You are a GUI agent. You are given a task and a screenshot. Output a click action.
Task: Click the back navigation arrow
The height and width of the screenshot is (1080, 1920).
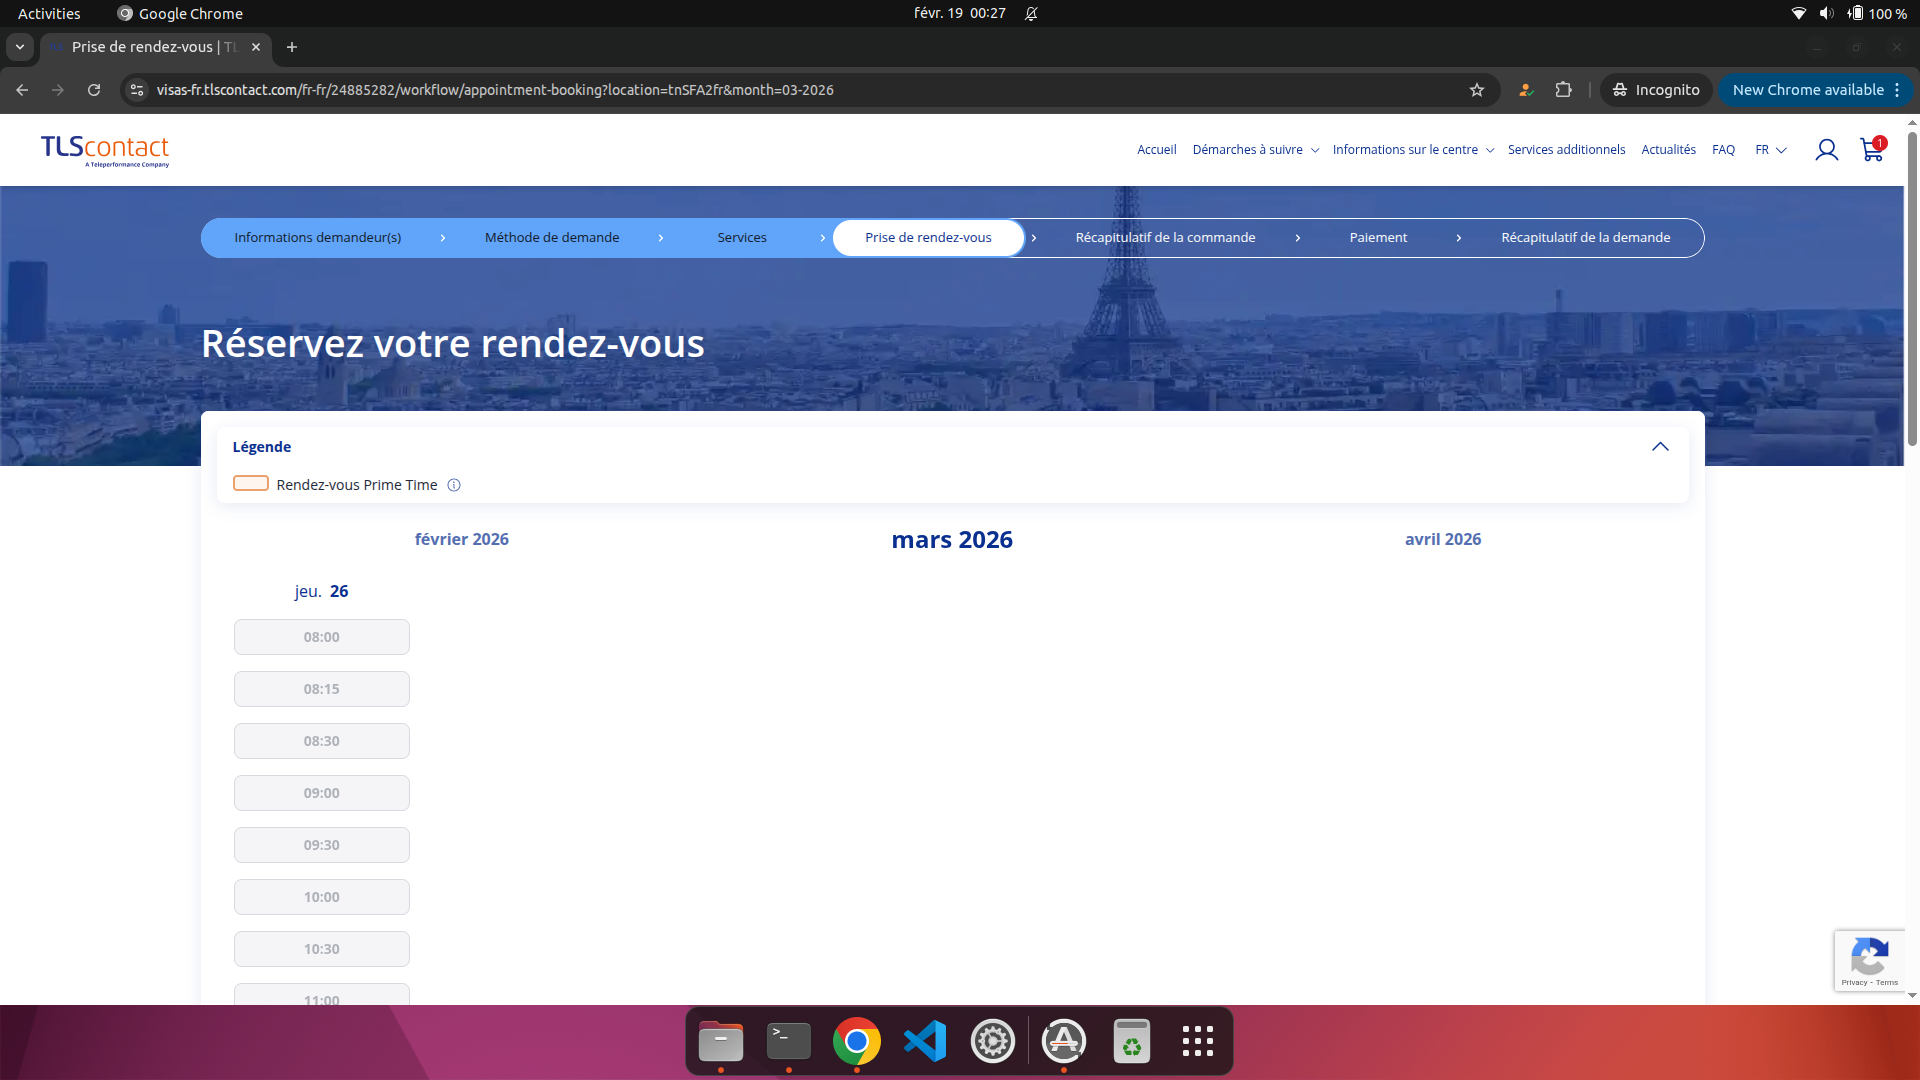(x=21, y=90)
